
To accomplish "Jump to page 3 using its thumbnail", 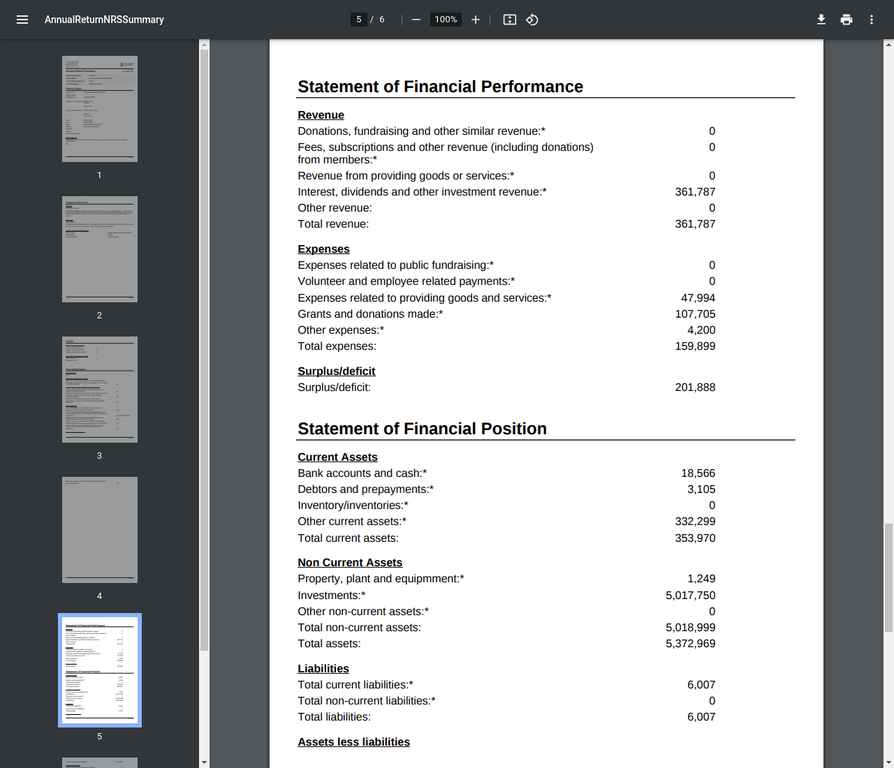I will click(x=99, y=389).
